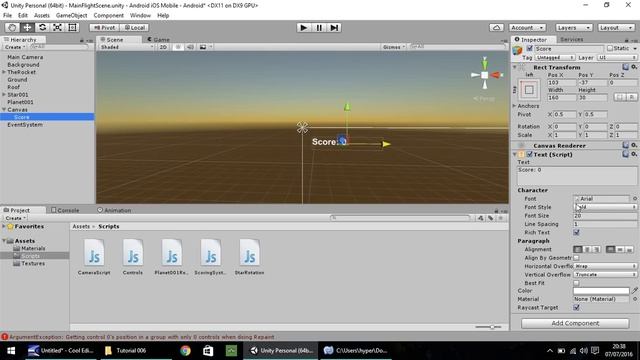Toggle the Text (Script) enabled checkbox
The width and height of the screenshot is (640, 360).
coord(529,154)
